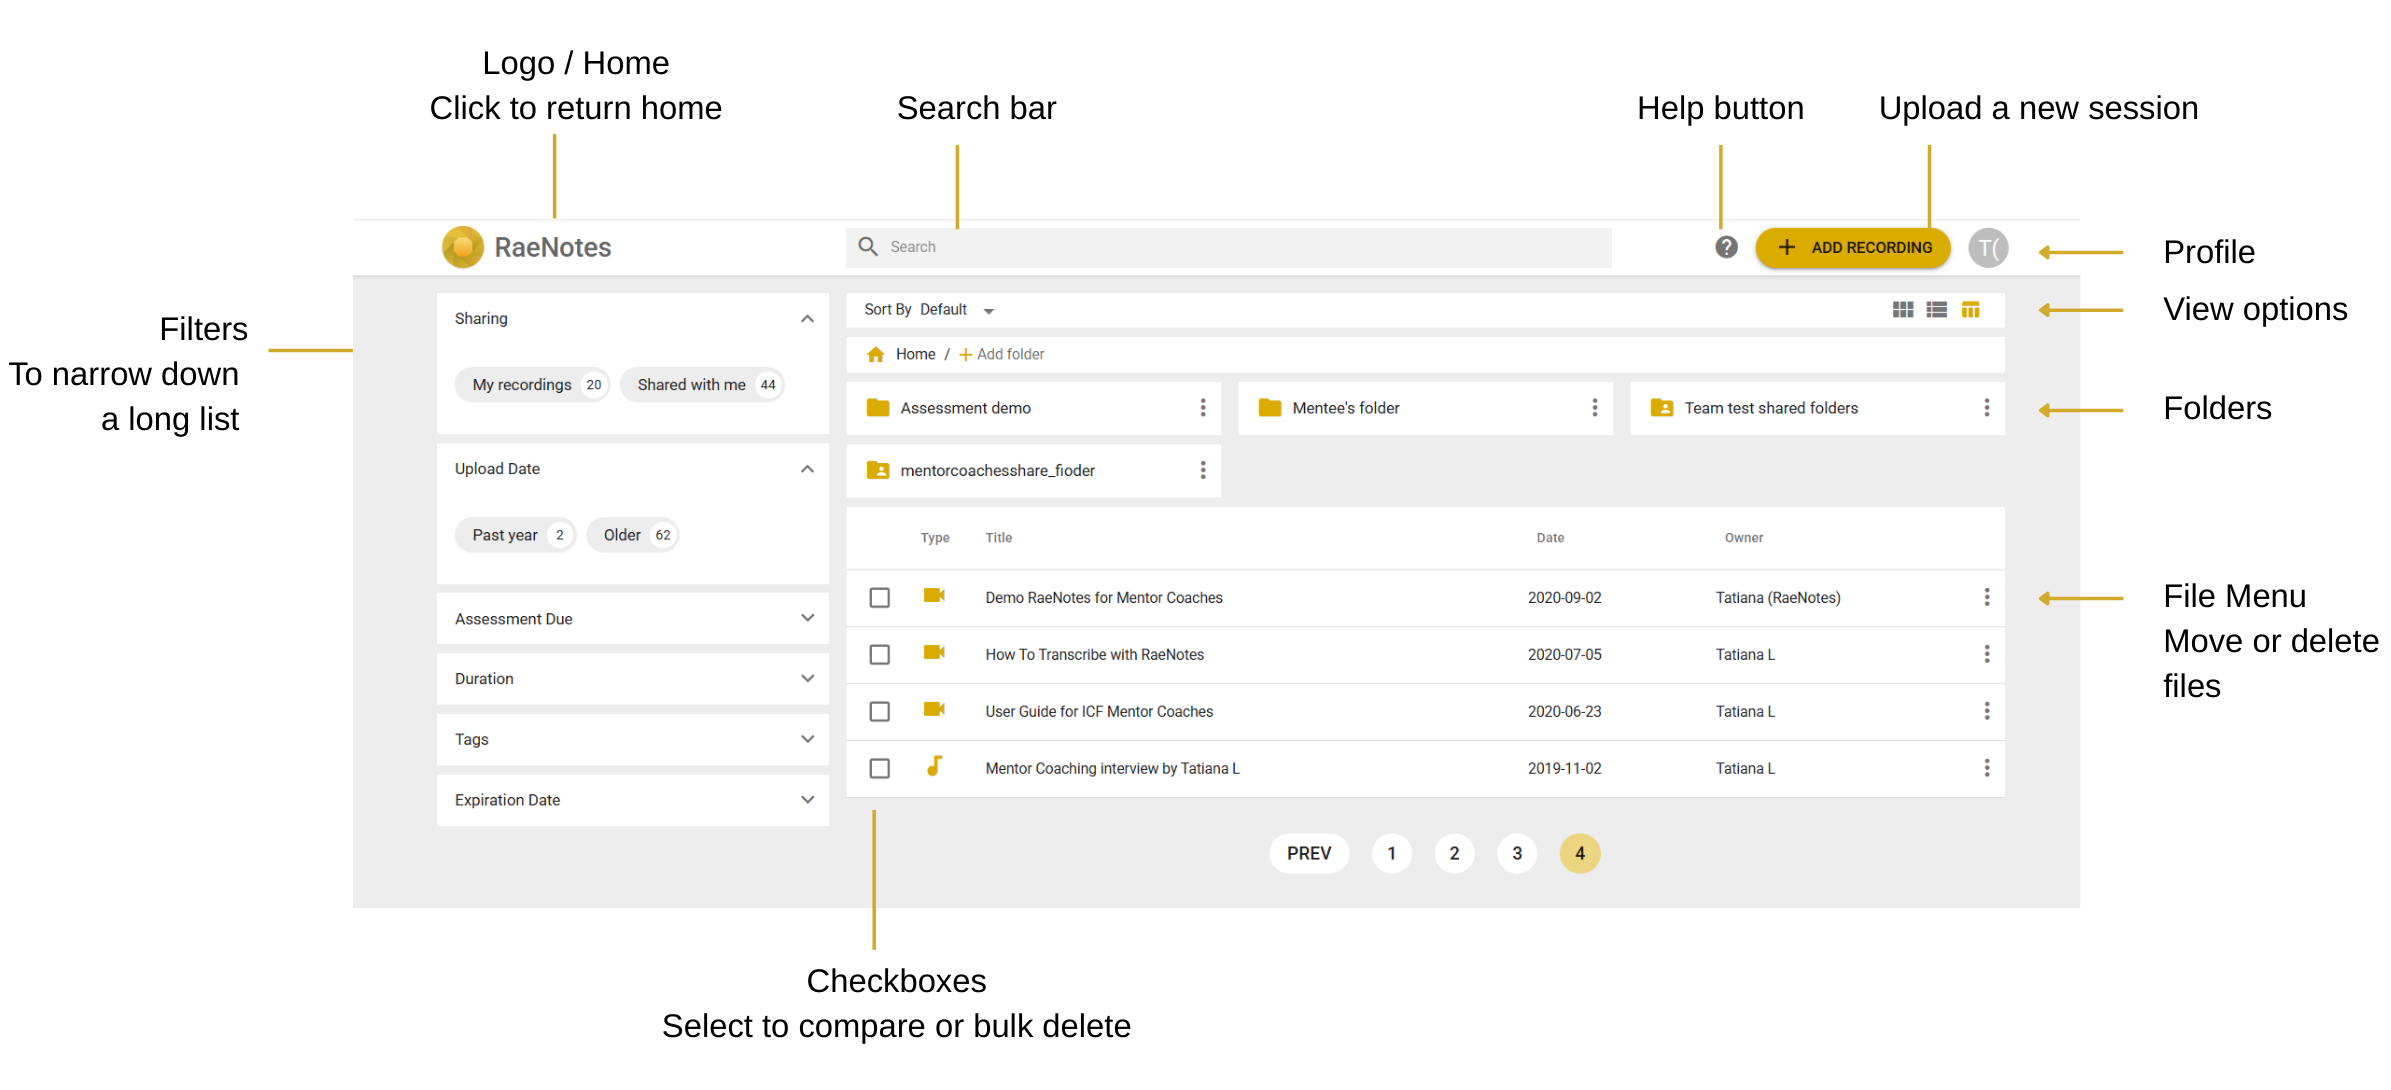Check the Demo RaeNotes for Mentor Coaches checkbox
Screen dimensions: 2391x1090
(x=879, y=598)
